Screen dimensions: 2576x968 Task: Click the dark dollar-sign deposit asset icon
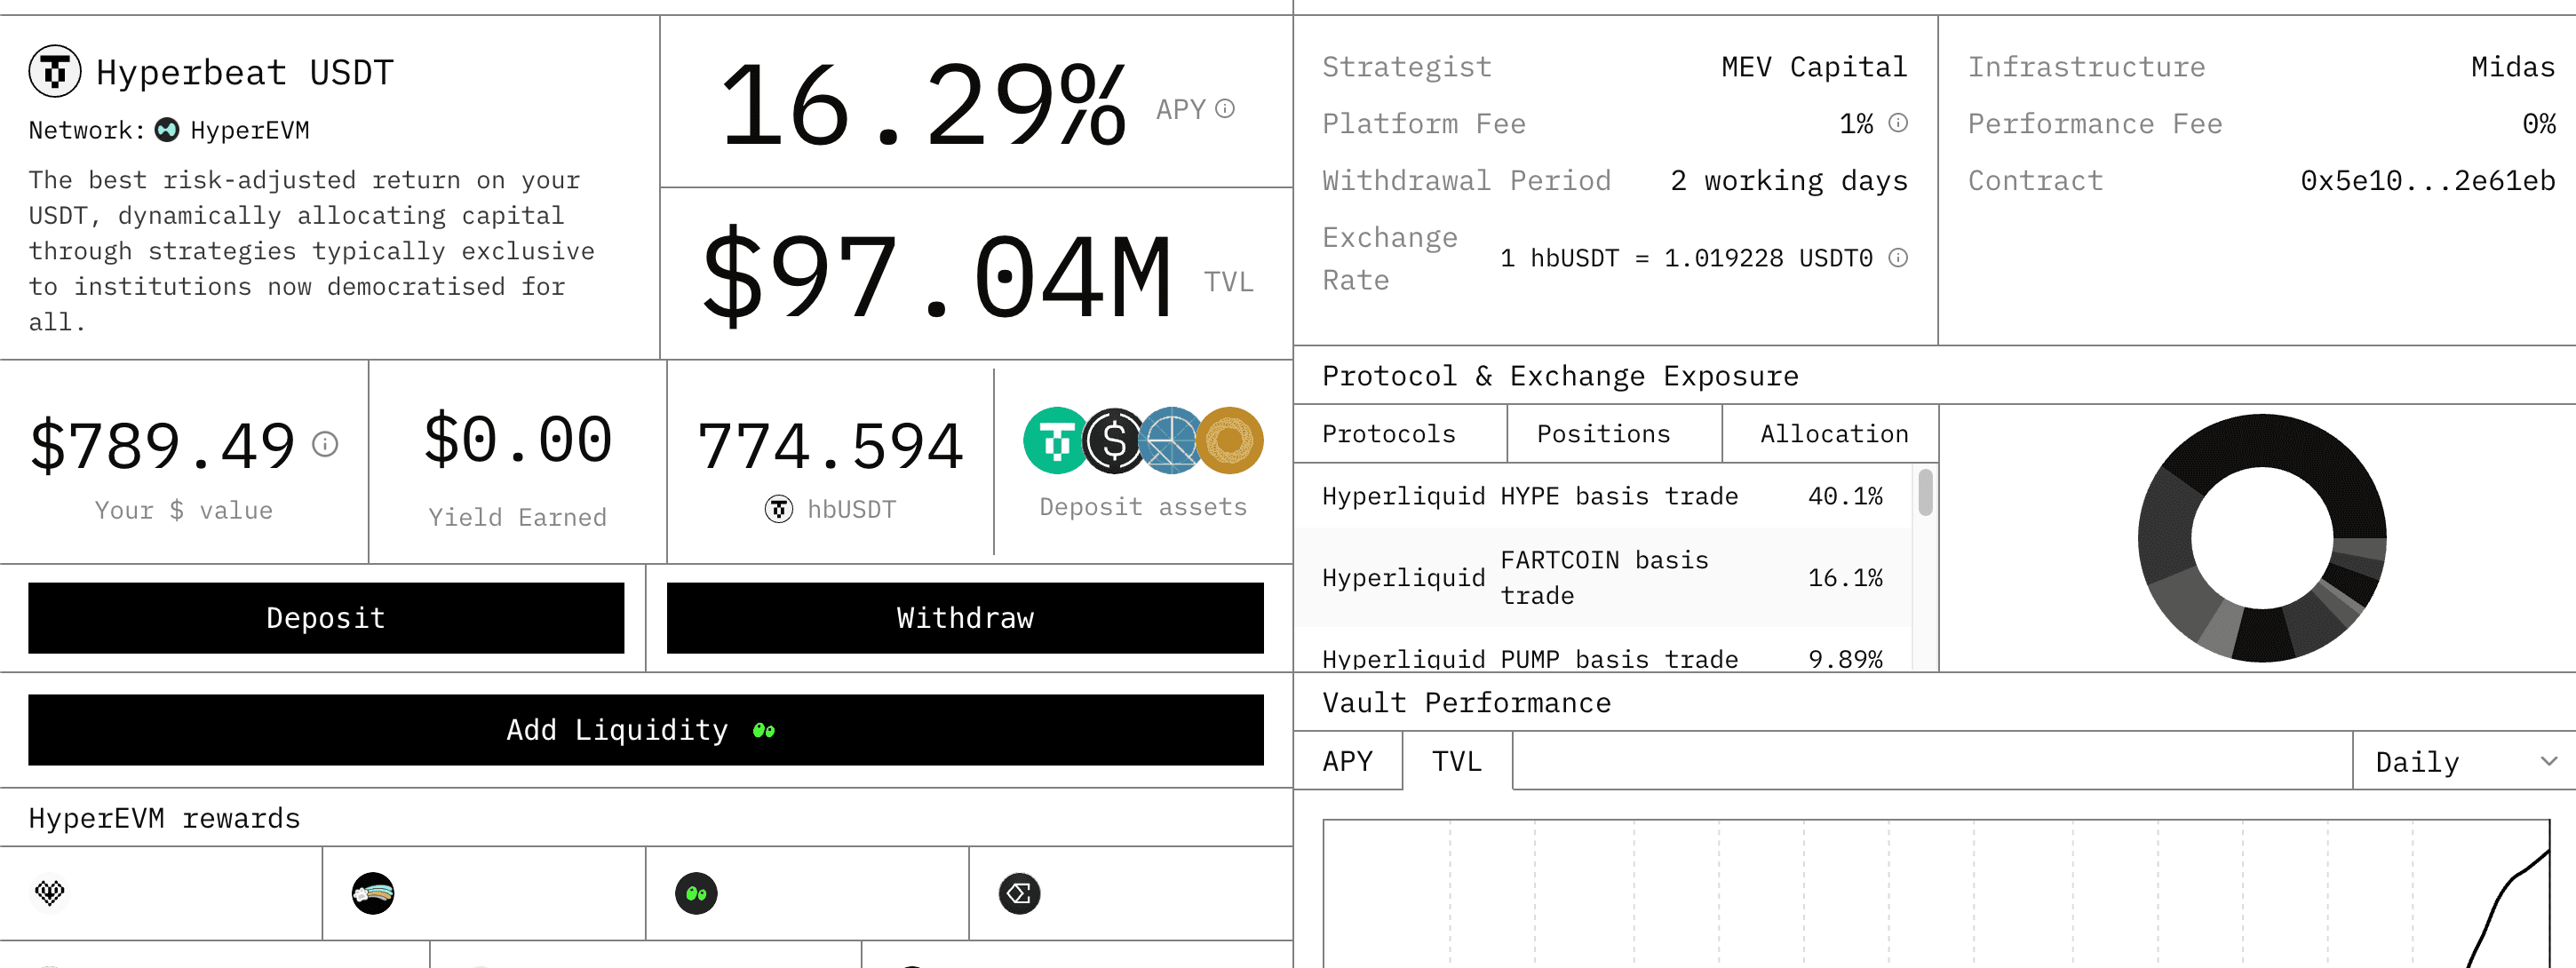pyautogui.click(x=1114, y=441)
